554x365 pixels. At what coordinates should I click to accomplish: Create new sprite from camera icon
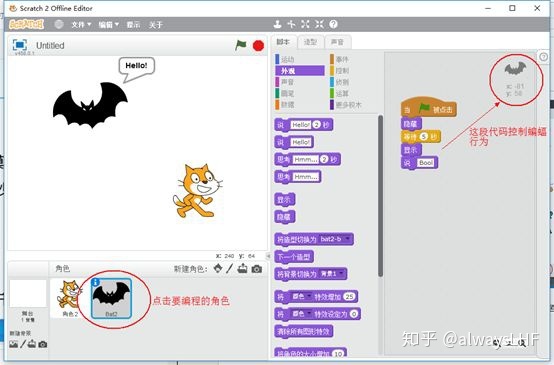click(x=257, y=269)
